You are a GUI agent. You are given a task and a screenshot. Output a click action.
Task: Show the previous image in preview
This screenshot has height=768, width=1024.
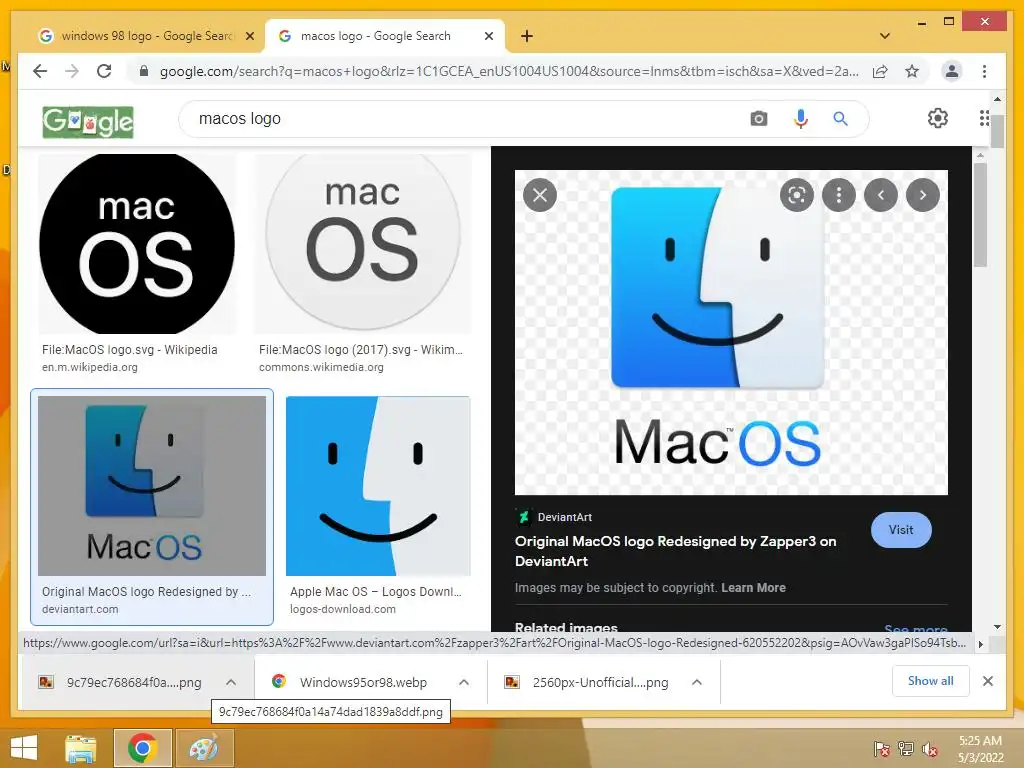(x=881, y=195)
